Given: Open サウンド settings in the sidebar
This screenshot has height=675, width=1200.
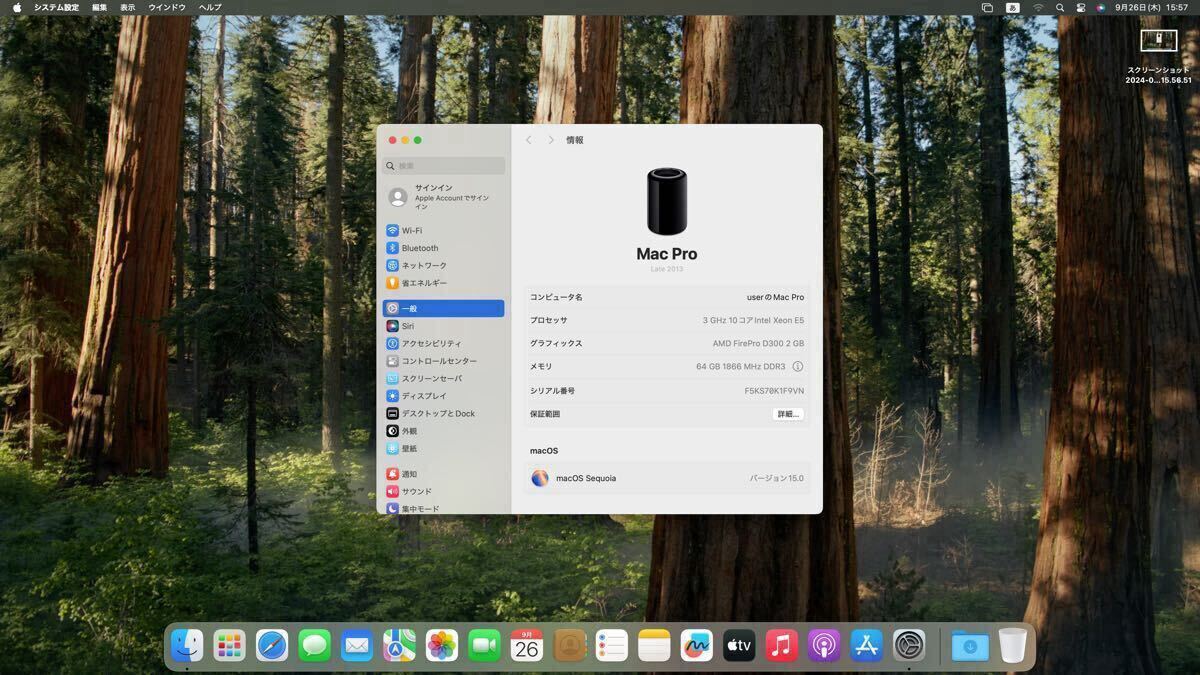Looking at the screenshot, I should pyautogui.click(x=443, y=491).
